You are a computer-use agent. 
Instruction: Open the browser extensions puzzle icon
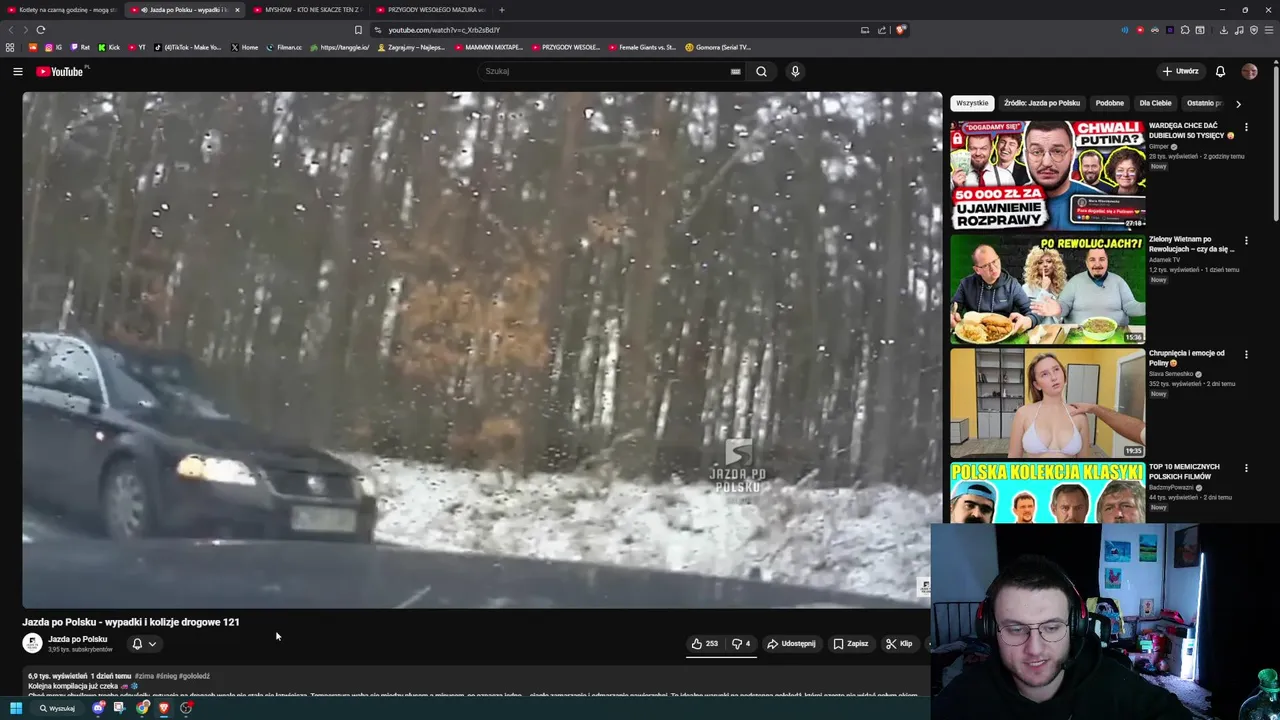point(1185,30)
